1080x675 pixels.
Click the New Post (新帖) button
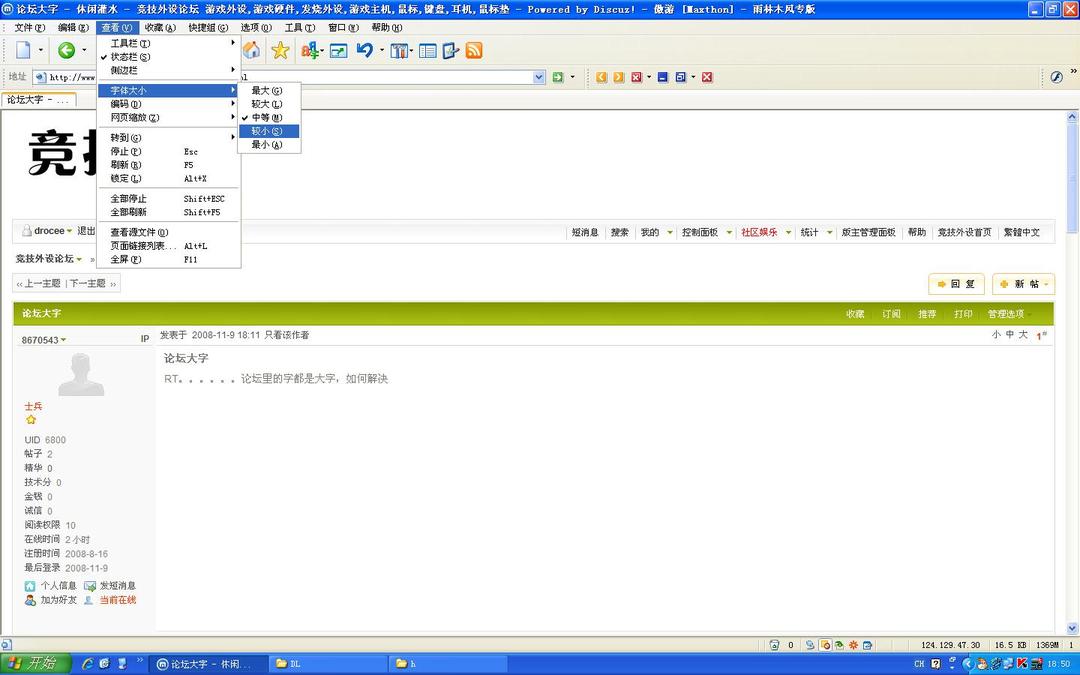point(1023,284)
